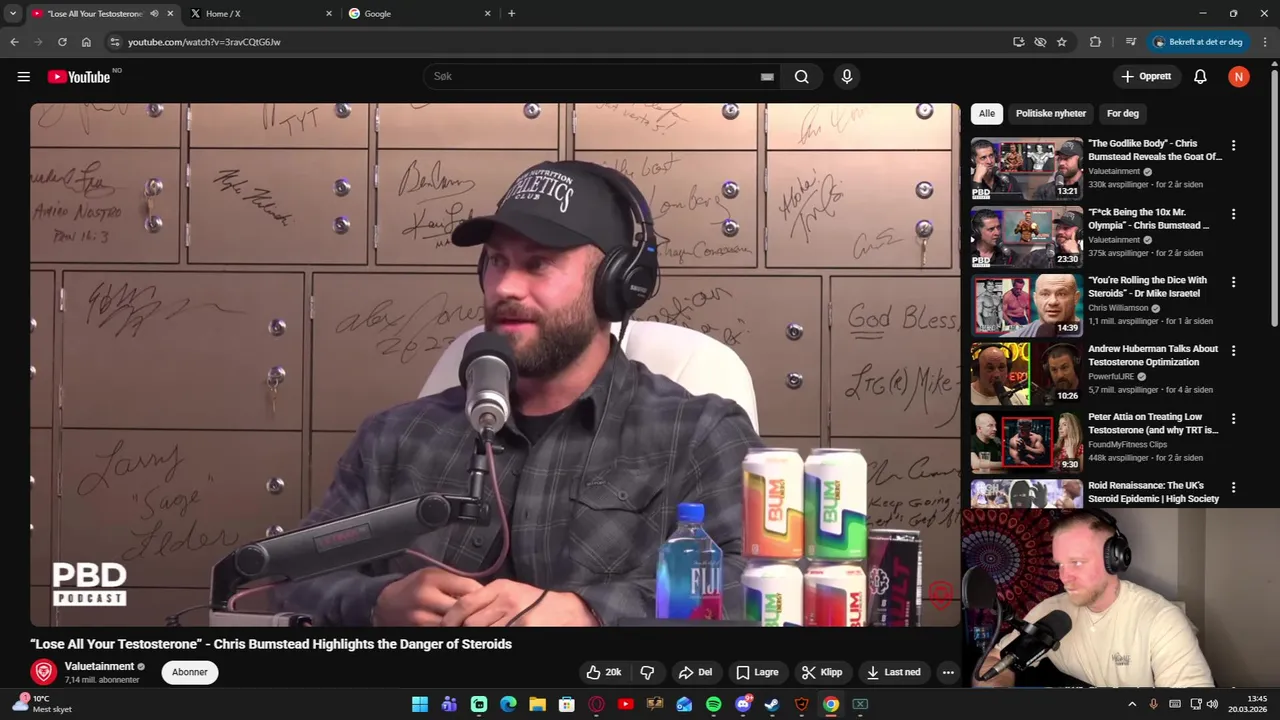Open more actions (three dots) below video
This screenshot has width=1280, height=720.
[x=948, y=672]
